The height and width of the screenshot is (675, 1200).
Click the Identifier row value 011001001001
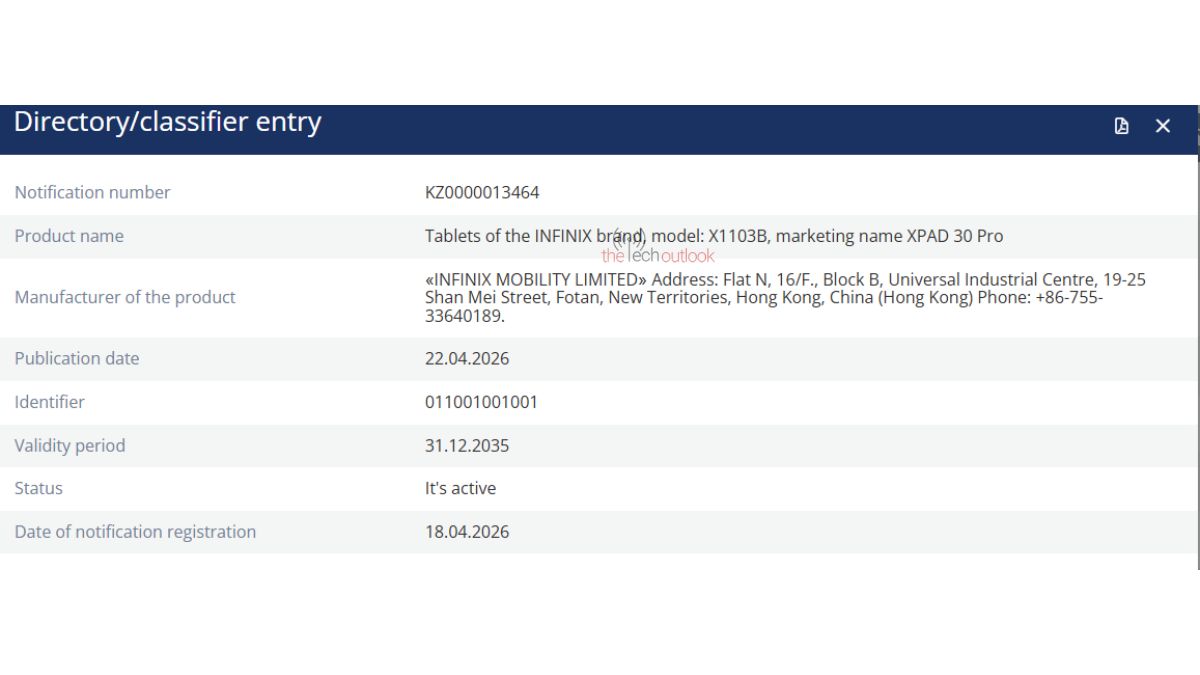coord(480,401)
